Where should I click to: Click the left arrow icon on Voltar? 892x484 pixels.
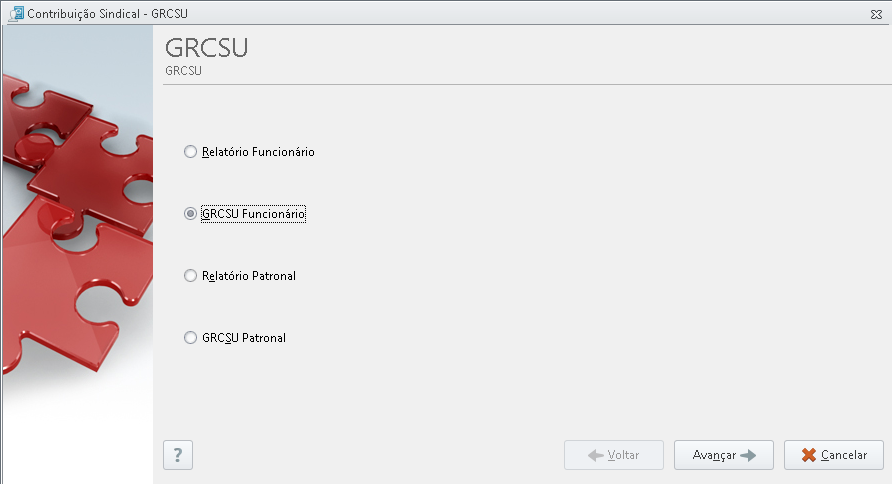pos(596,455)
